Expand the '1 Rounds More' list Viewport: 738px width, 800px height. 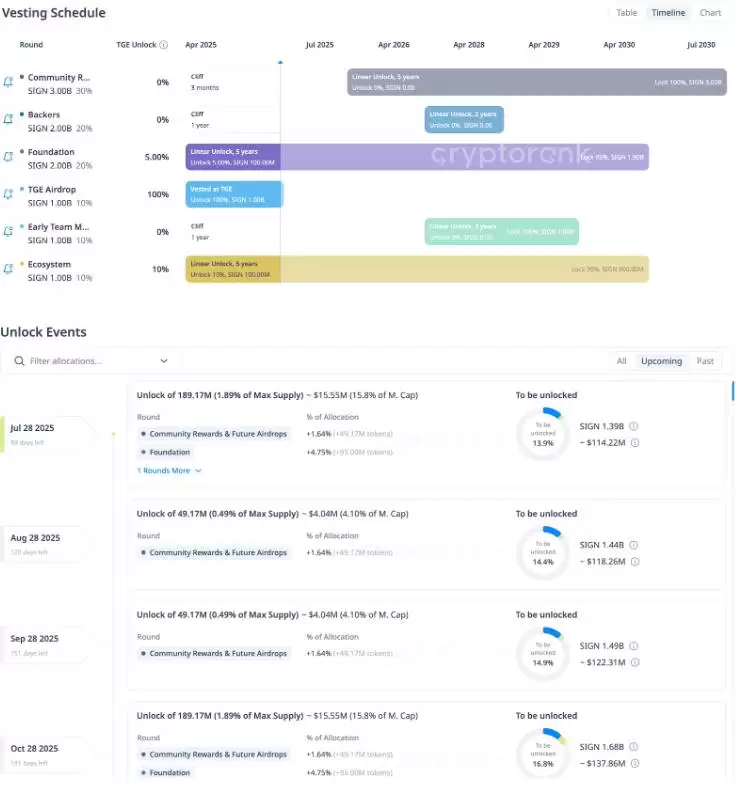(x=170, y=470)
